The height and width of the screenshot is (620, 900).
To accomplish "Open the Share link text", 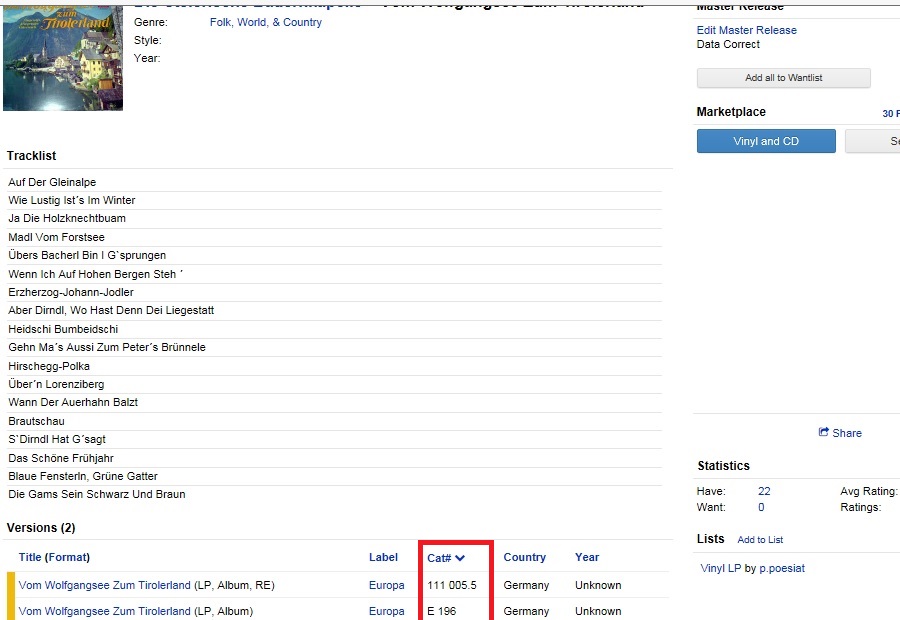I will [847, 433].
